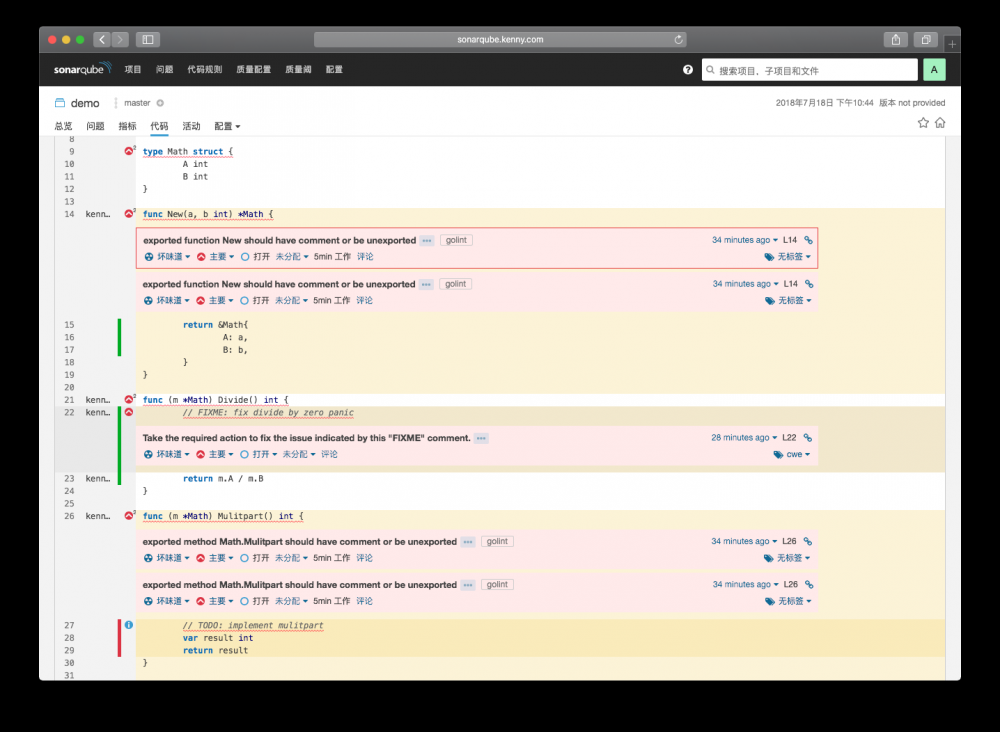Click the home icon near the favorite star
Viewport: 1000px width, 732px height.
point(940,121)
